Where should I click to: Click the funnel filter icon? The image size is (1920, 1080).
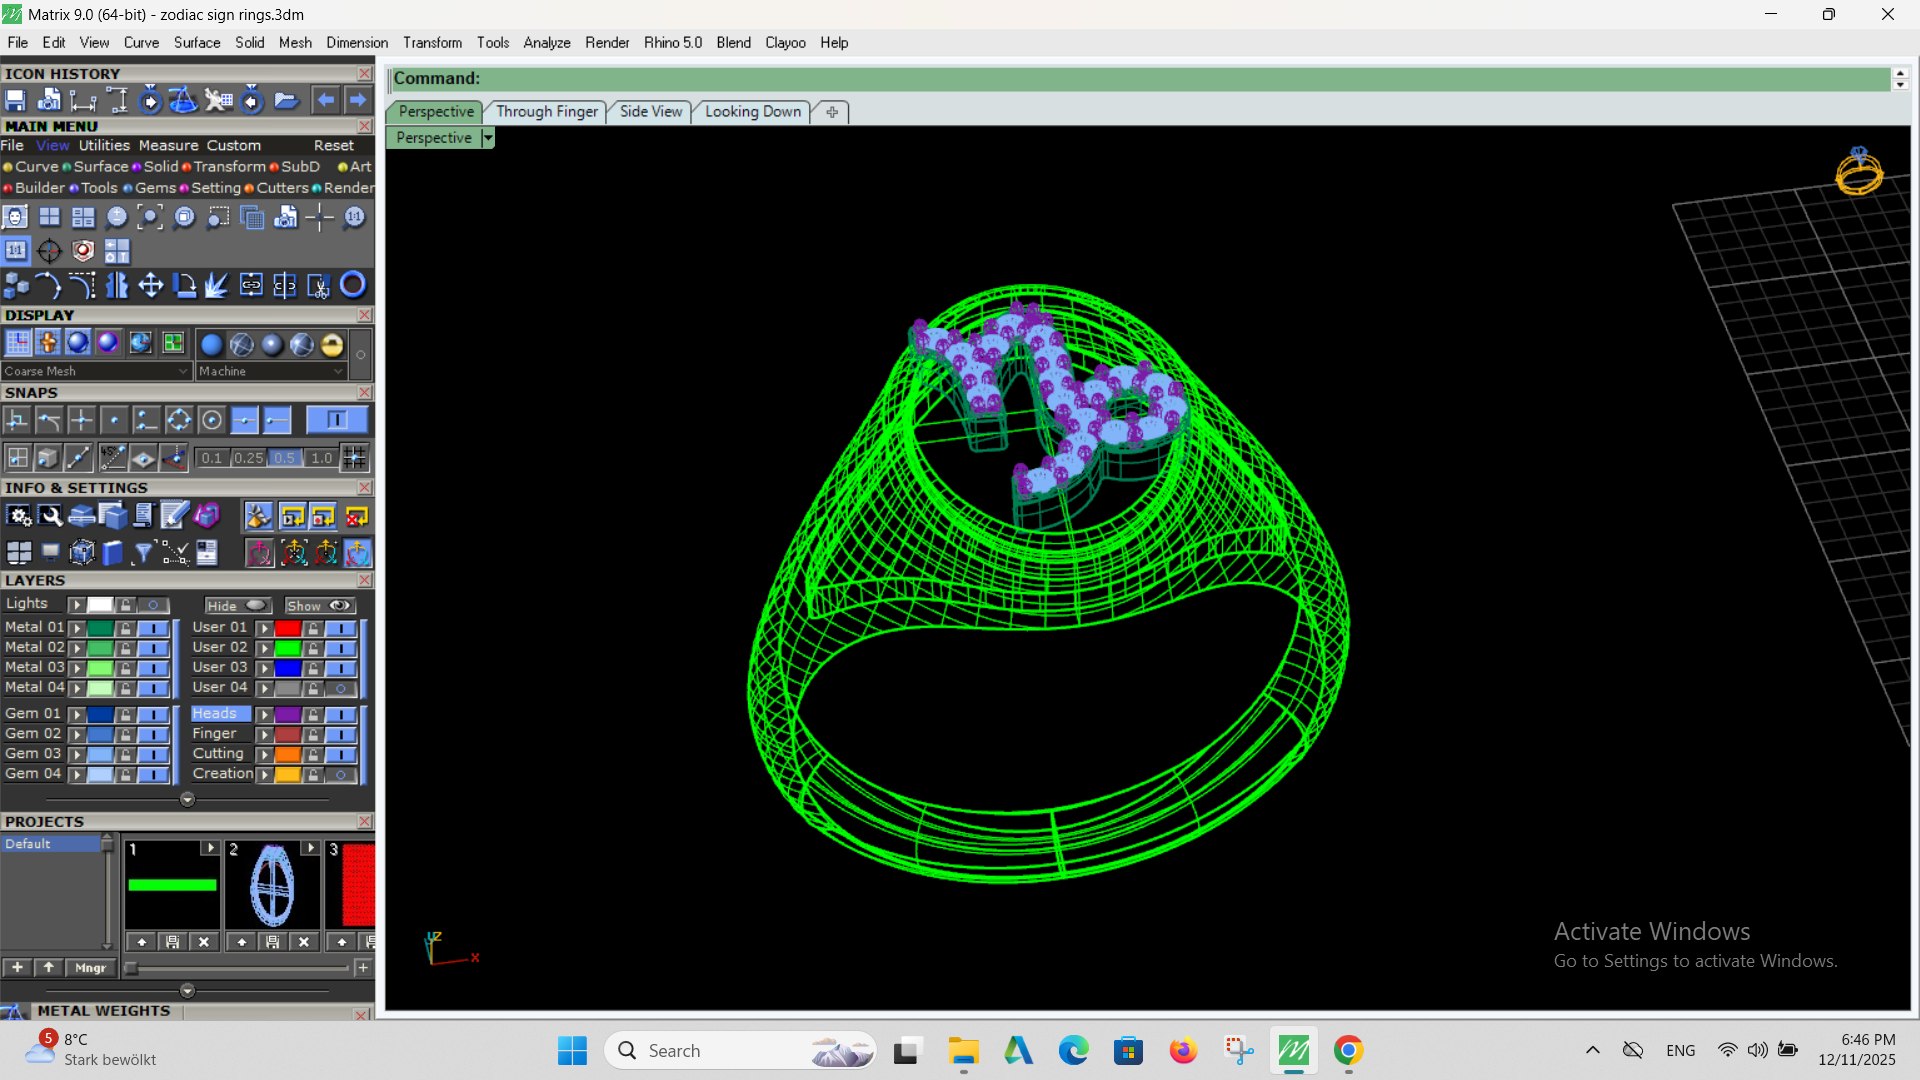coord(143,552)
